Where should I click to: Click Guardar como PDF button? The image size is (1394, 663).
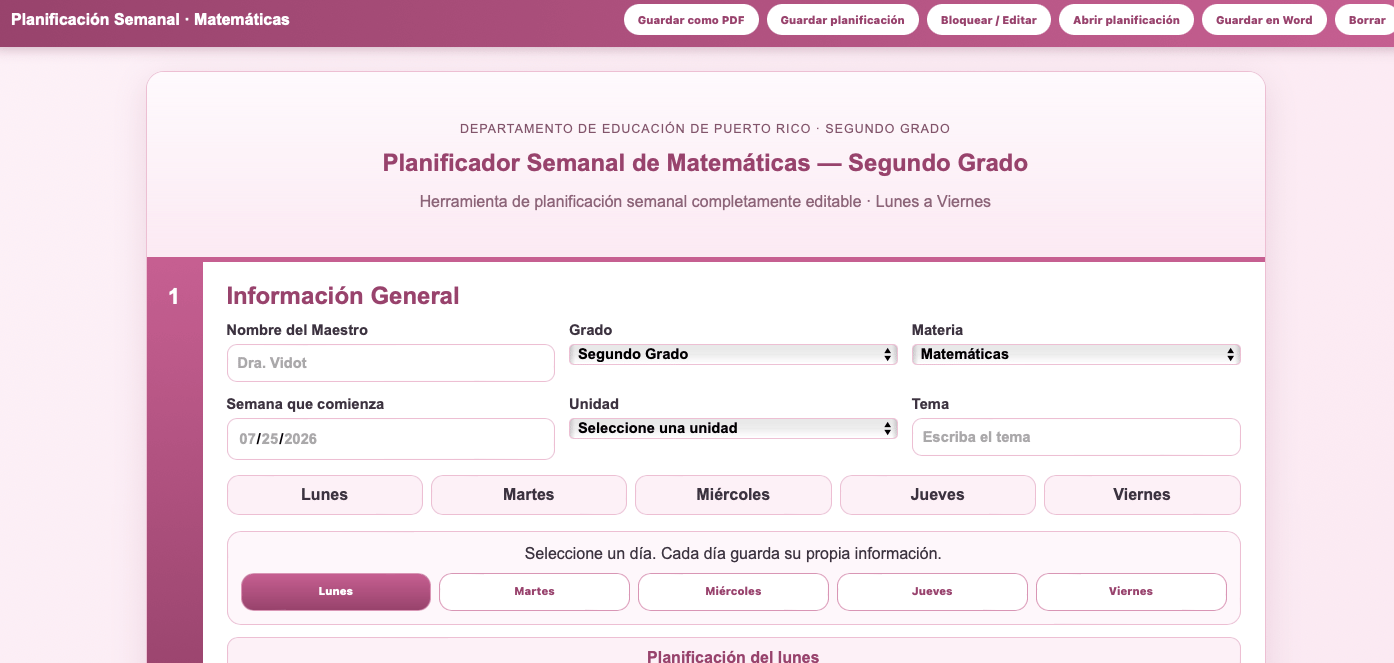(x=691, y=20)
